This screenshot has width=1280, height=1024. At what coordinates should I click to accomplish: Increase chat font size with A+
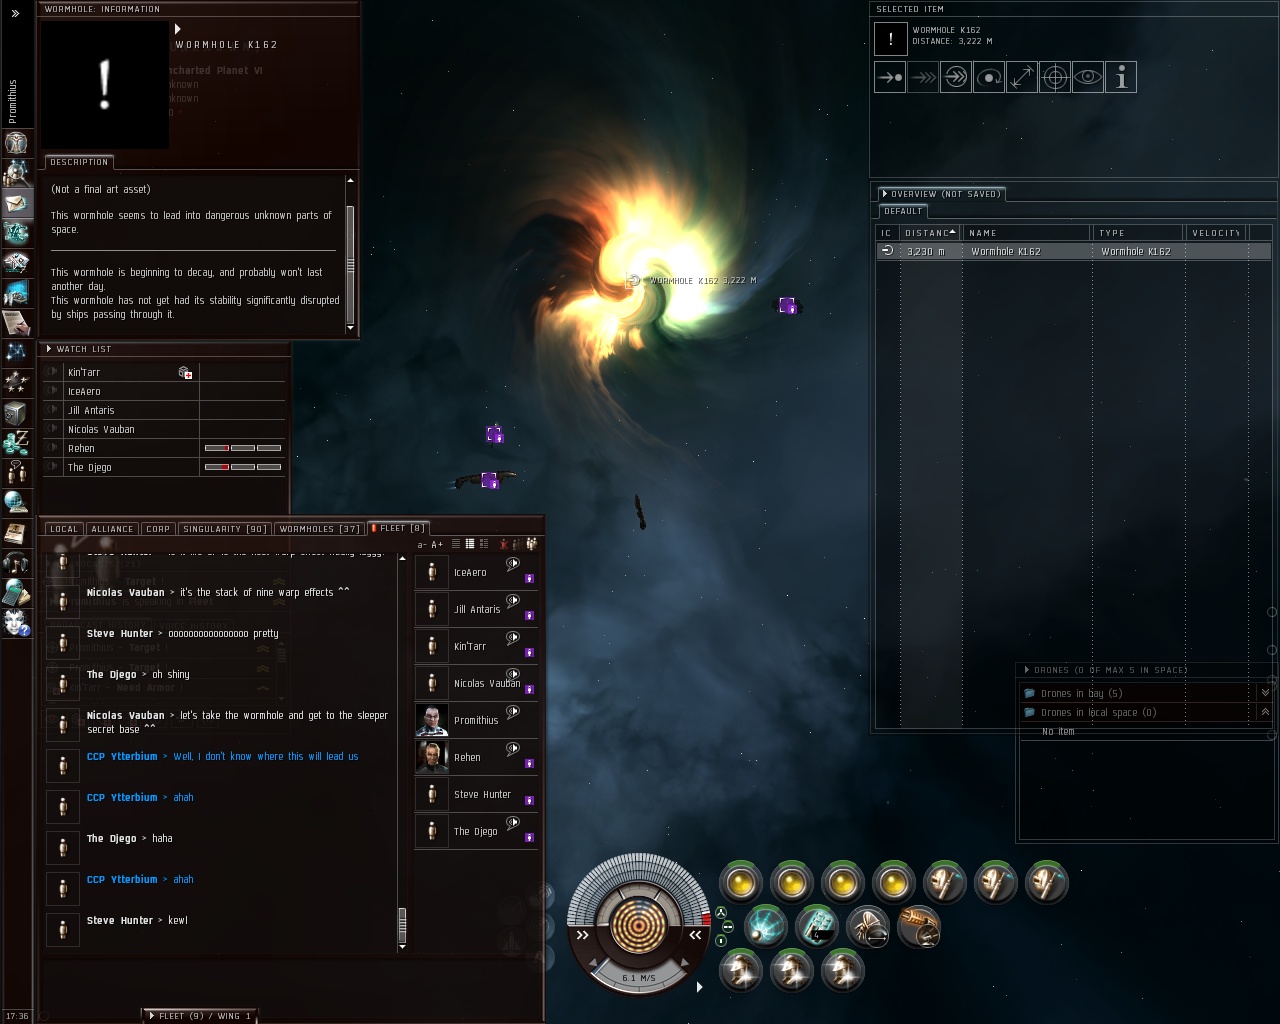tap(437, 545)
